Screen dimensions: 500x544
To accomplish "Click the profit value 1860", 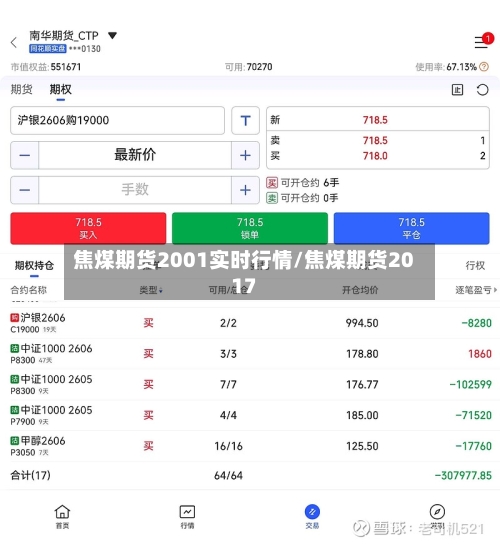I will click(480, 354).
